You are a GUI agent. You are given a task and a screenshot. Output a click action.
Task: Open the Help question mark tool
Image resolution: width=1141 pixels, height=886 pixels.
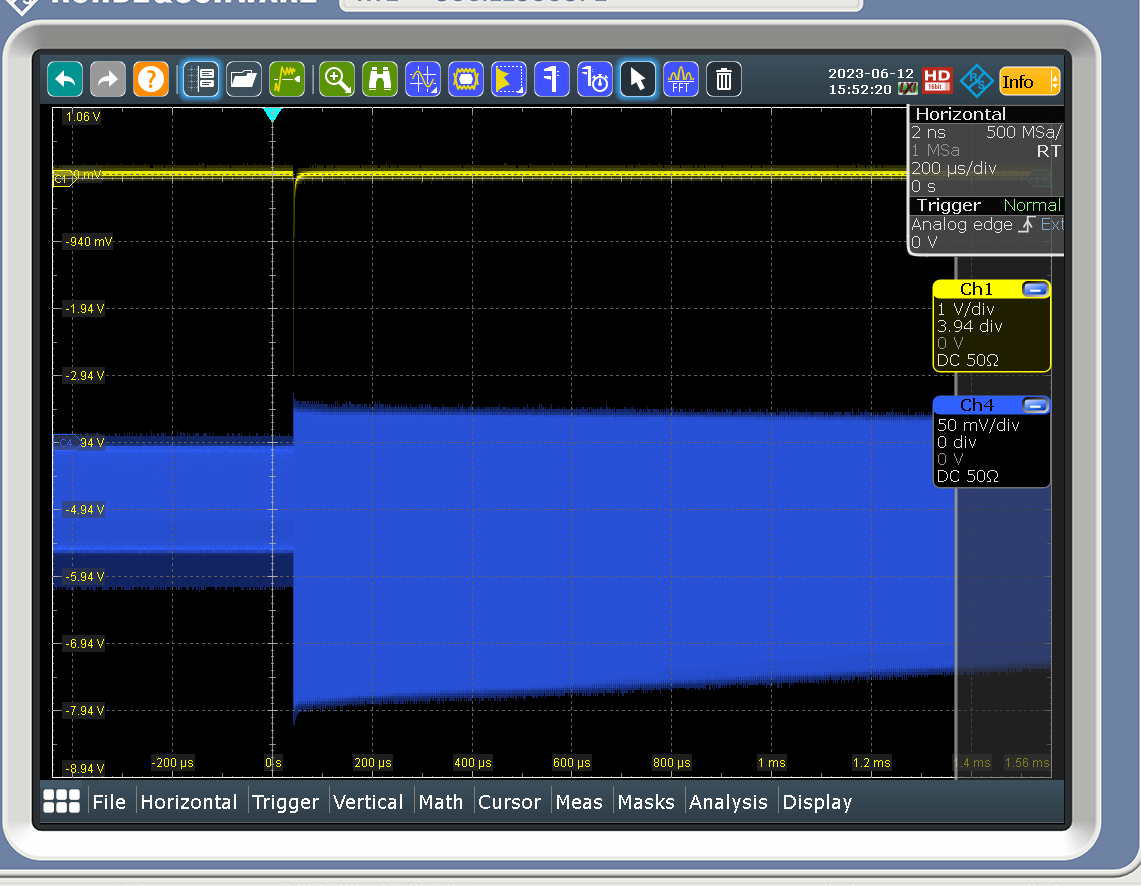click(150, 79)
